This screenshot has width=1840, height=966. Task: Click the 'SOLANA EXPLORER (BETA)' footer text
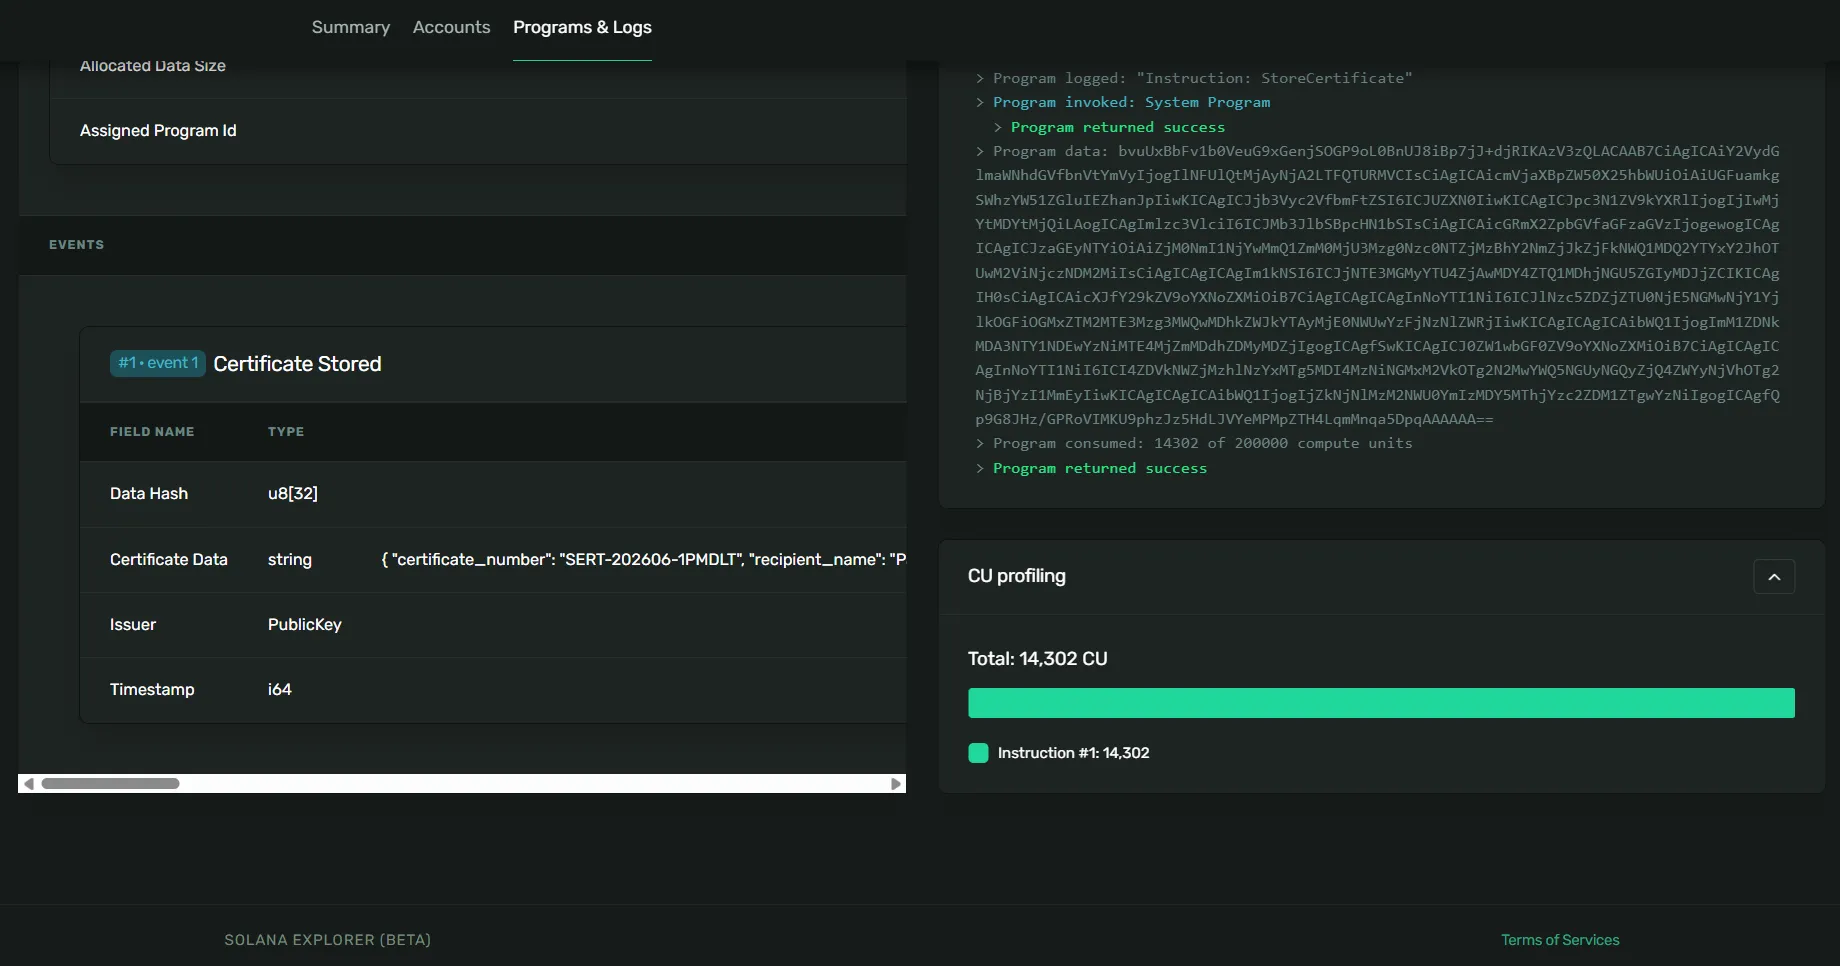[328, 940]
